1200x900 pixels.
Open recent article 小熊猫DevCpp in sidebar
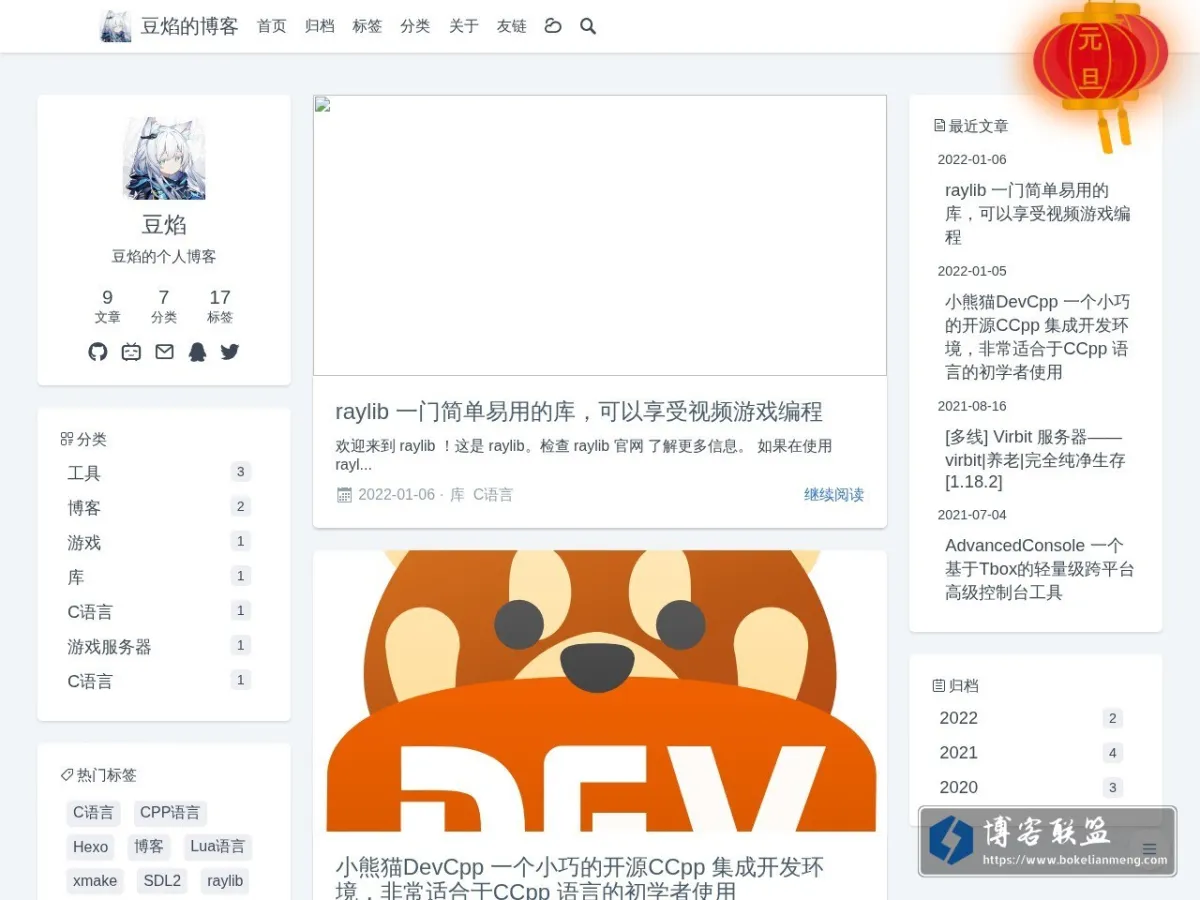click(x=1038, y=337)
